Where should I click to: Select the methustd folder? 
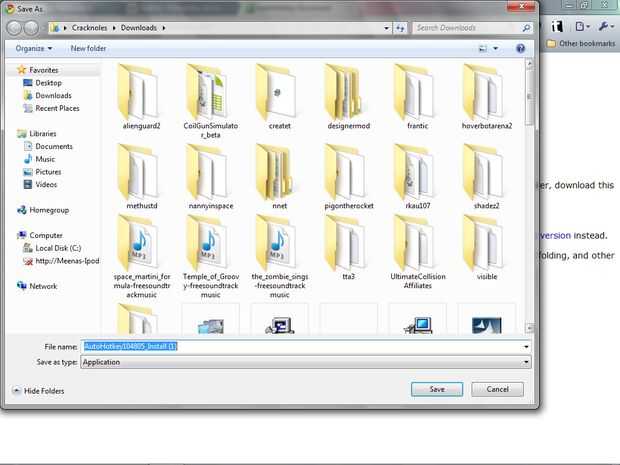pyautogui.click(x=141, y=177)
